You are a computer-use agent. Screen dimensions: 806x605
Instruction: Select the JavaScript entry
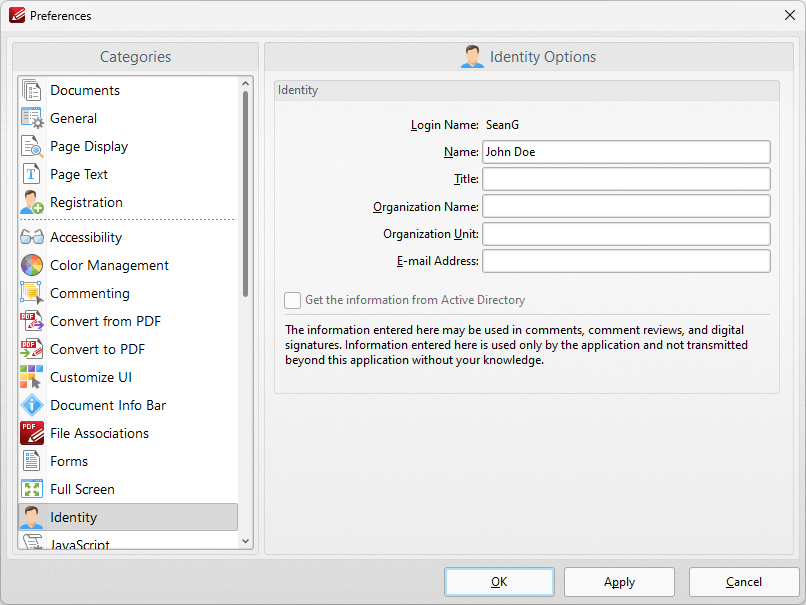click(128, 542)
